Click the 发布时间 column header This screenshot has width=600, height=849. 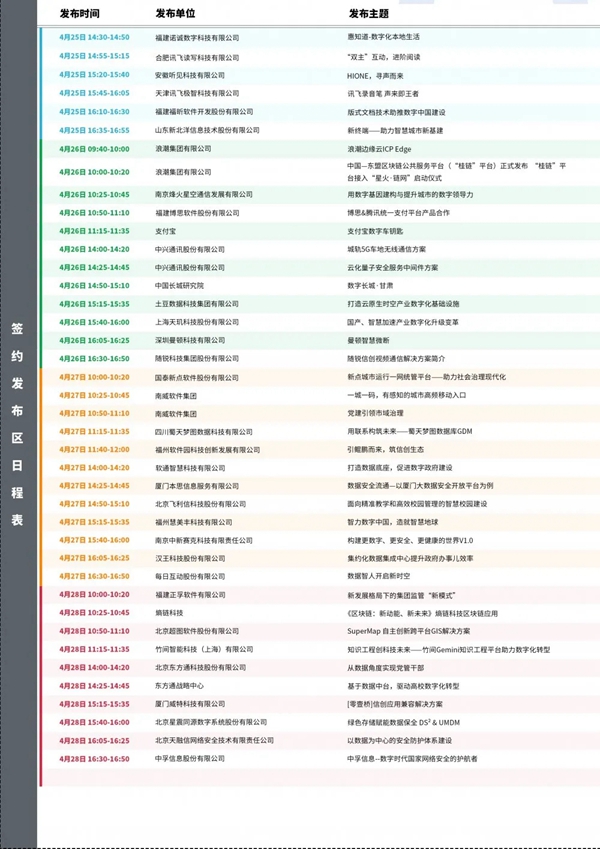click(x=79, y=14)
